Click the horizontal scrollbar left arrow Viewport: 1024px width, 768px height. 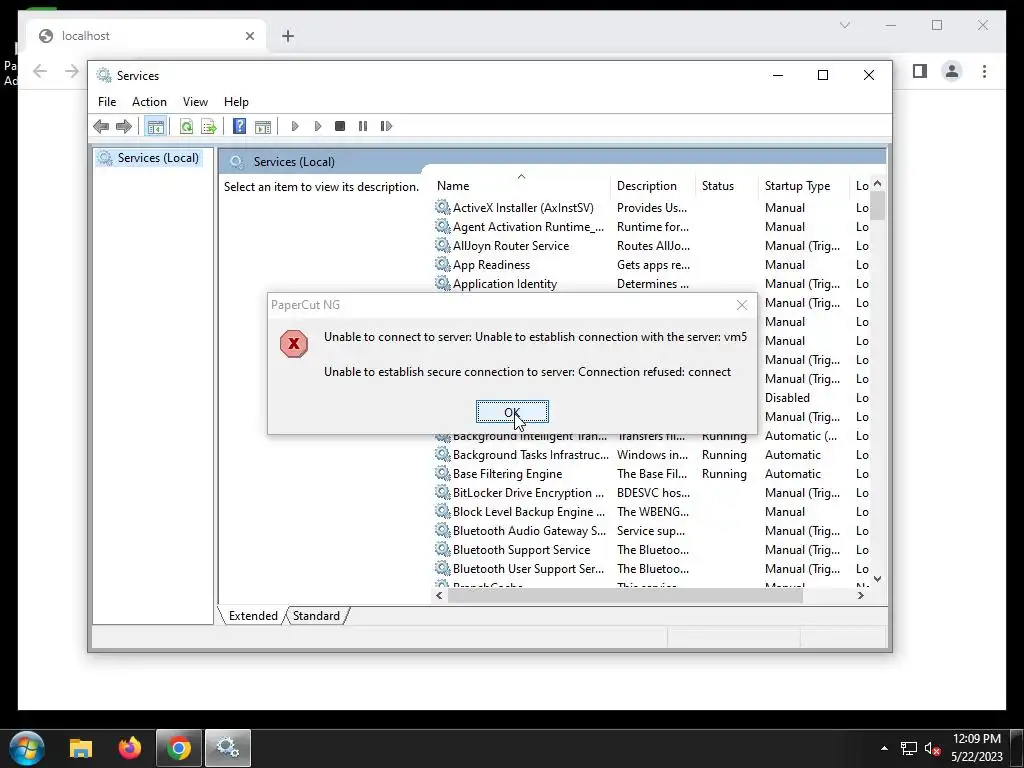coord(440,595)
